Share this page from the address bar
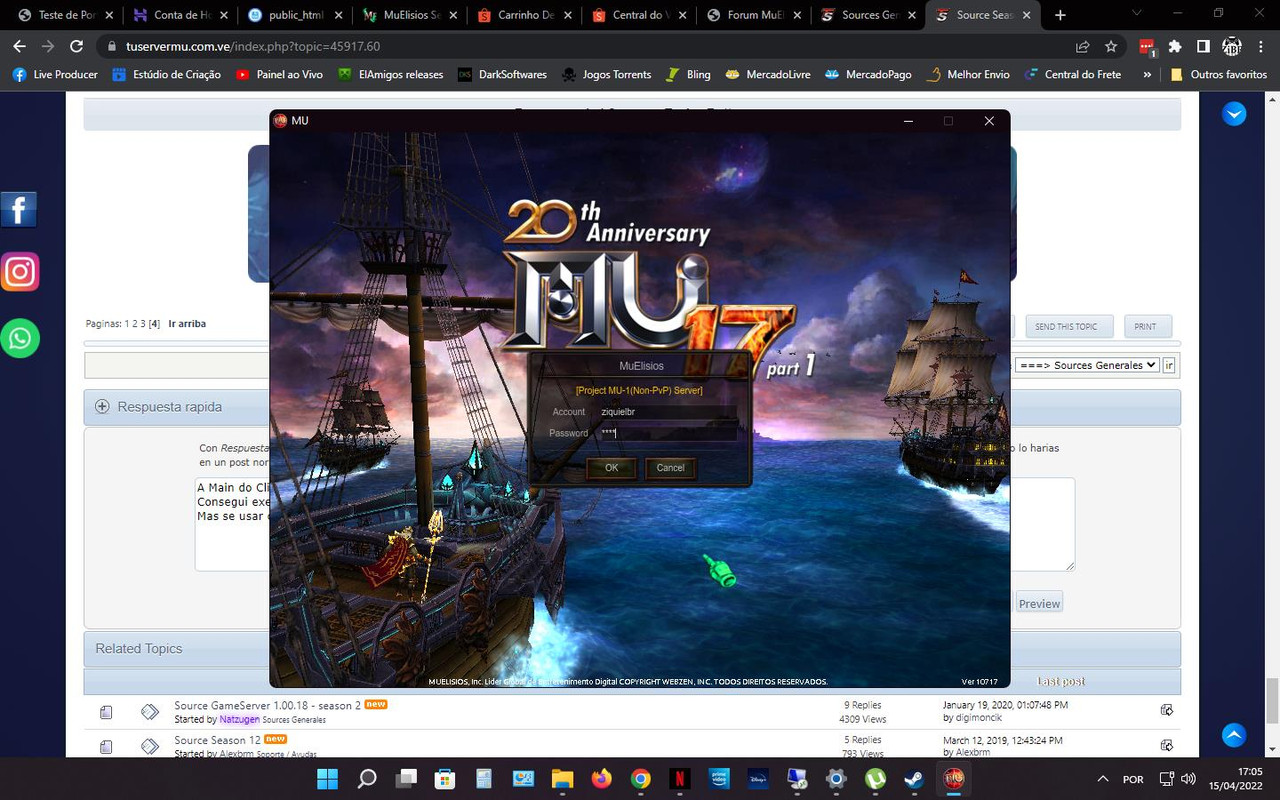Screen dimensions: 1280x800 (x=1082, y=46)
